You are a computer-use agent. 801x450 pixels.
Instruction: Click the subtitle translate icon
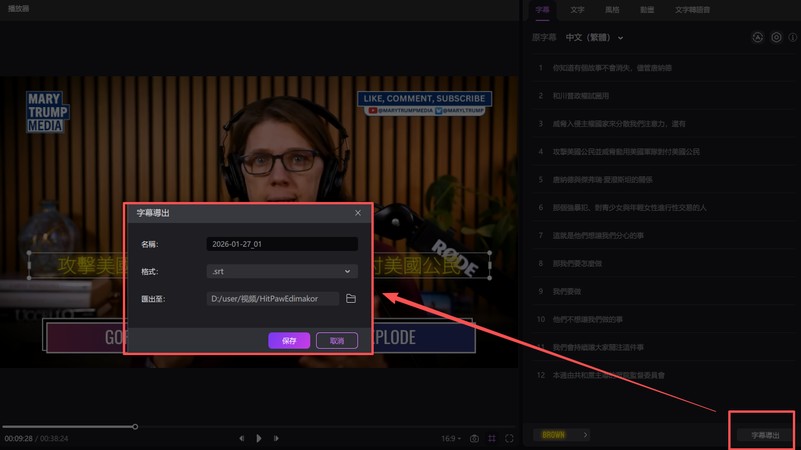[x=758, y=37]
